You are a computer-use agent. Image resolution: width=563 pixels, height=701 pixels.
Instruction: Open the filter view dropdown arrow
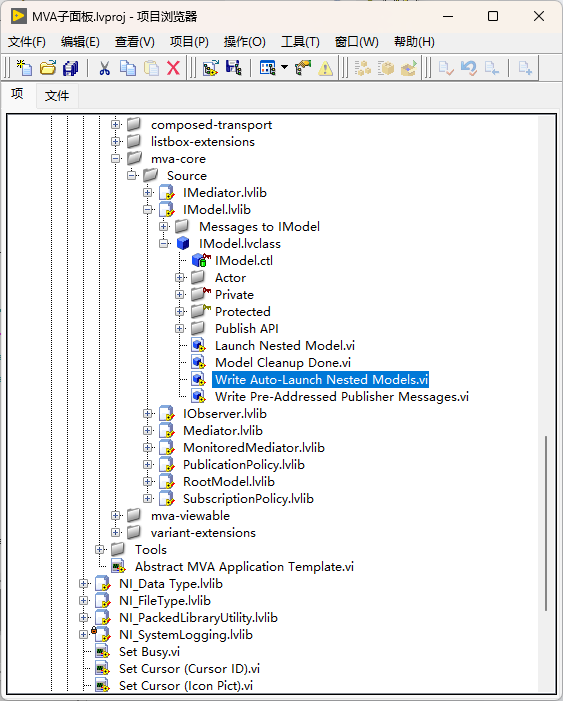(284, 68)
